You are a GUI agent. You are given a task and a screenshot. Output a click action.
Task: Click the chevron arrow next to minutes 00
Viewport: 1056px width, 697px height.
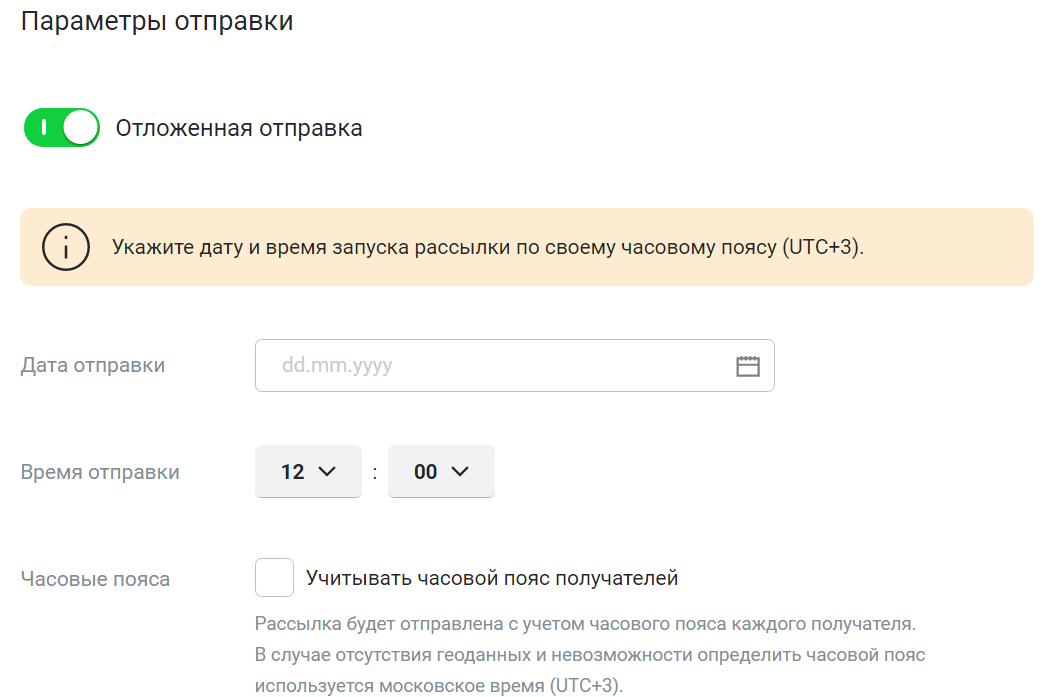click(x=460, y=472)
